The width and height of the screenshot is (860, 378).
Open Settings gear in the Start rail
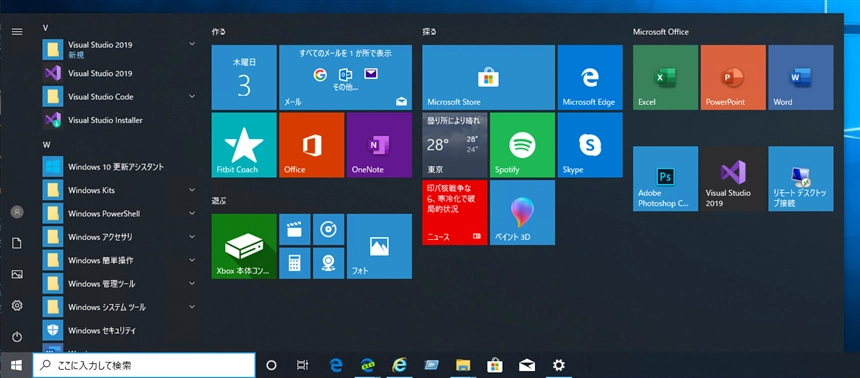point(17,305)
